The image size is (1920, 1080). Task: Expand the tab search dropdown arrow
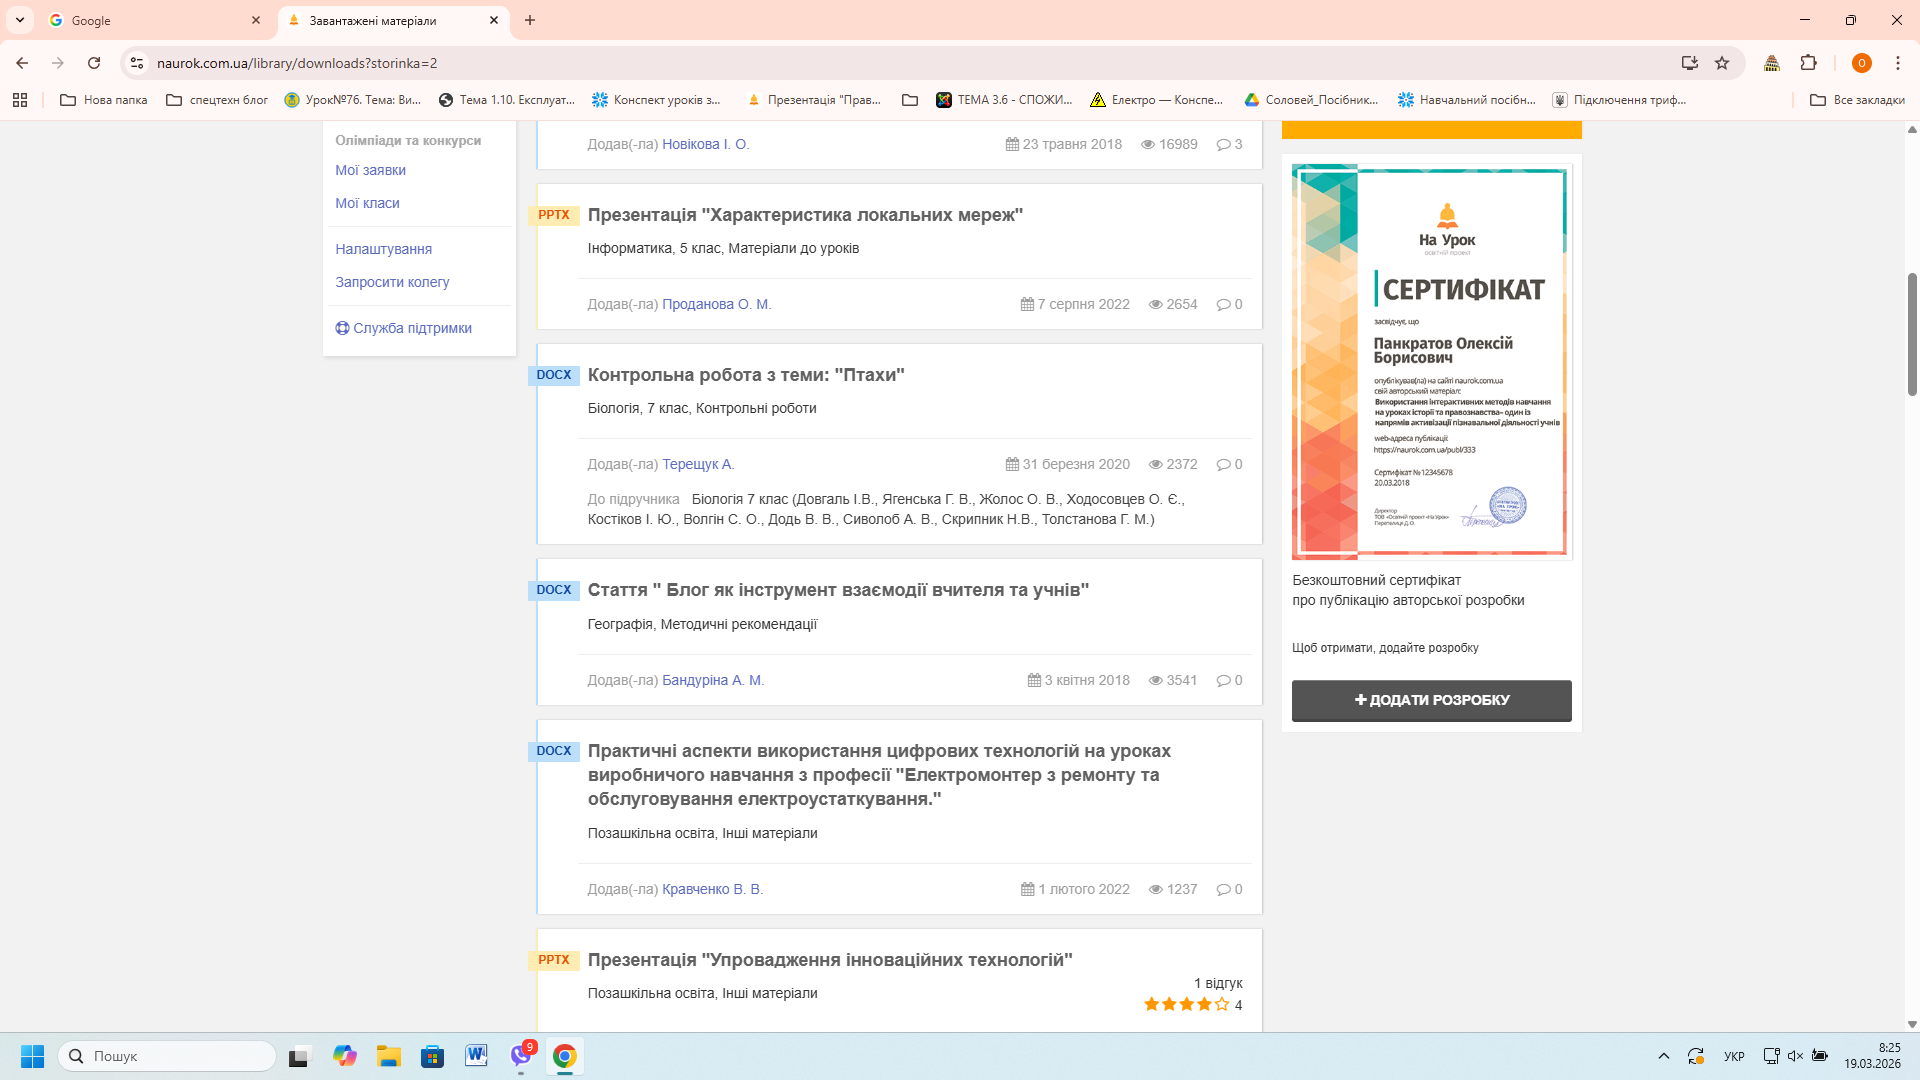coord(20,20)
